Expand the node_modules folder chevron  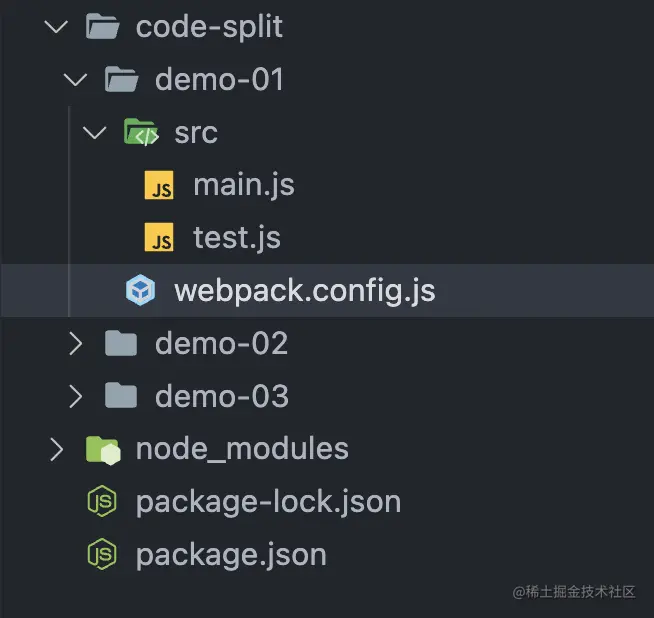coord(56,449)
